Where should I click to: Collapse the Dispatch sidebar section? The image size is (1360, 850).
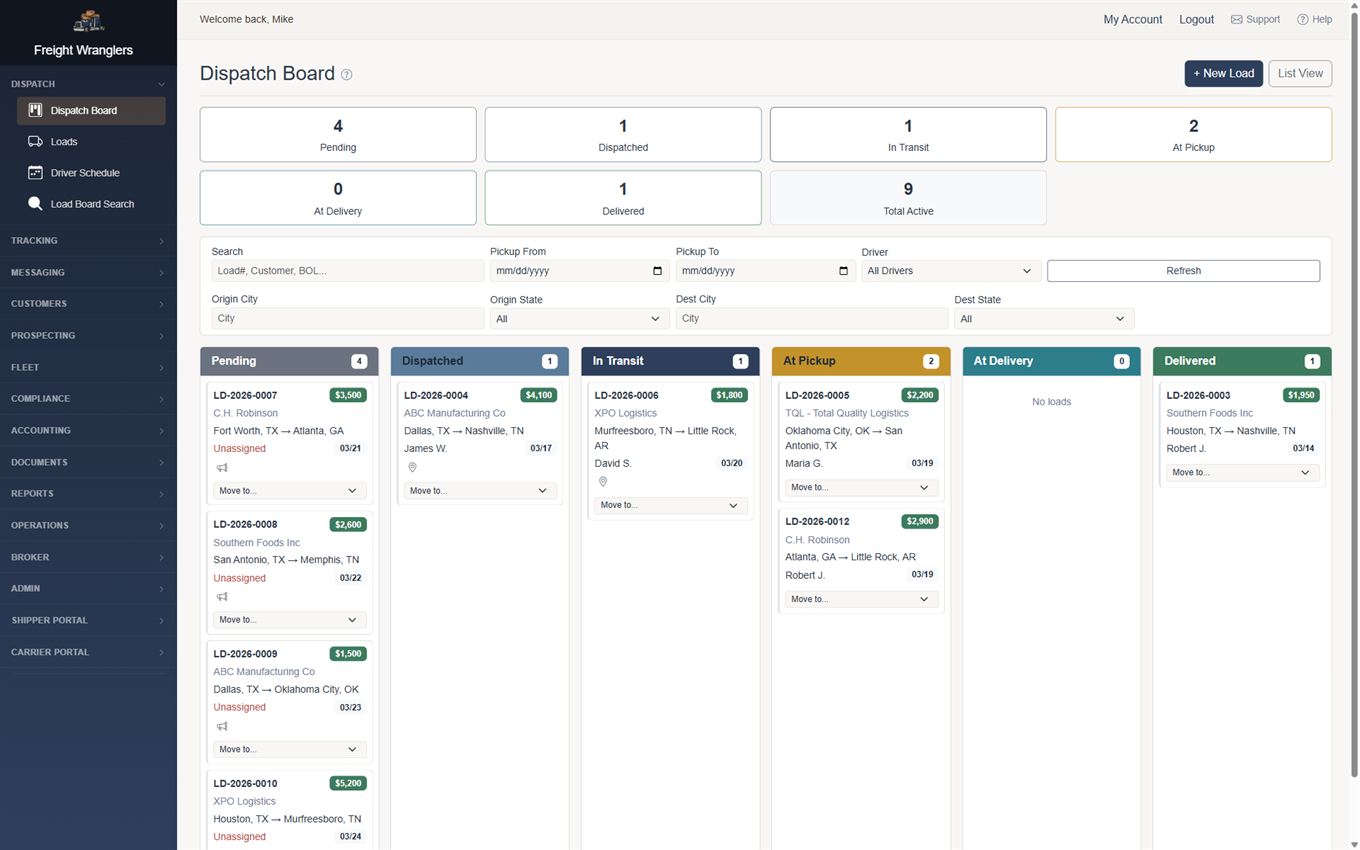88,84
